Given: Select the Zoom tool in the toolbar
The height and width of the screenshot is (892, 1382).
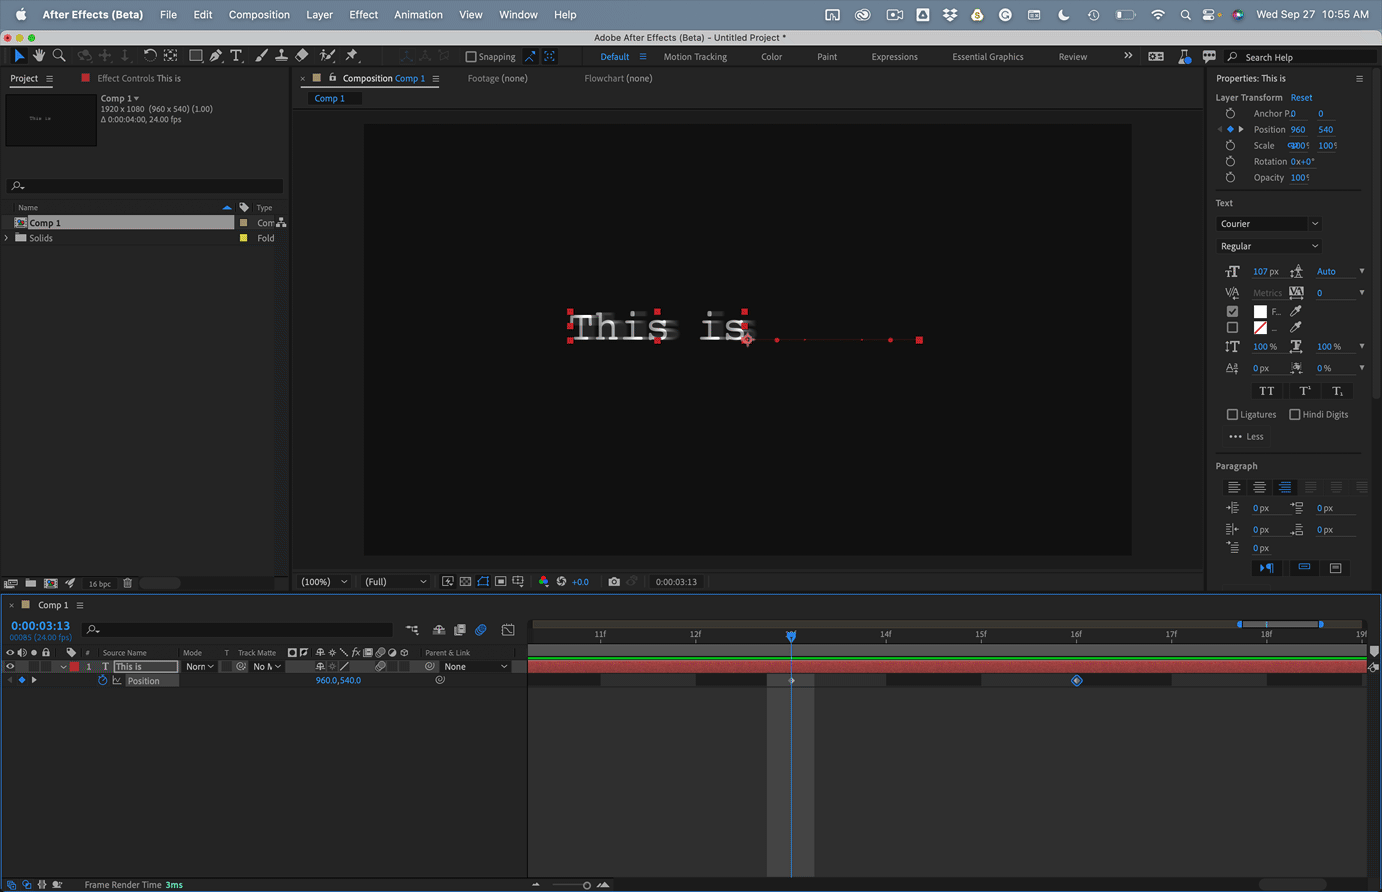Looking at the screenshot, I should (x=59, y=56).
